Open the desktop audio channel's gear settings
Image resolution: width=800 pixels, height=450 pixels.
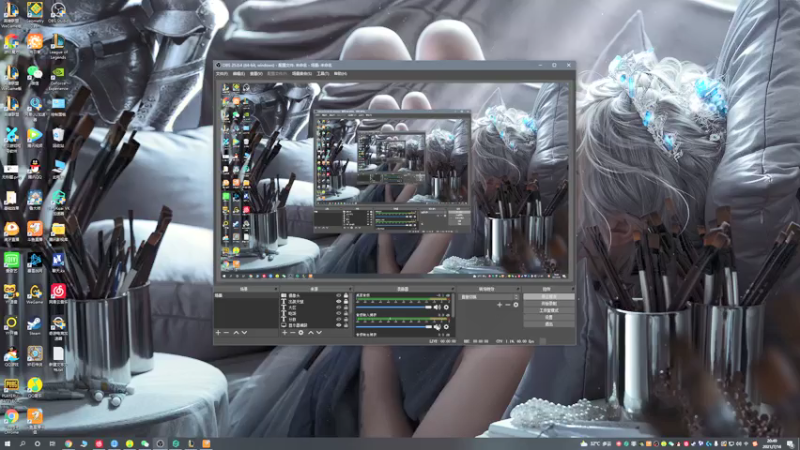[446, 307]
